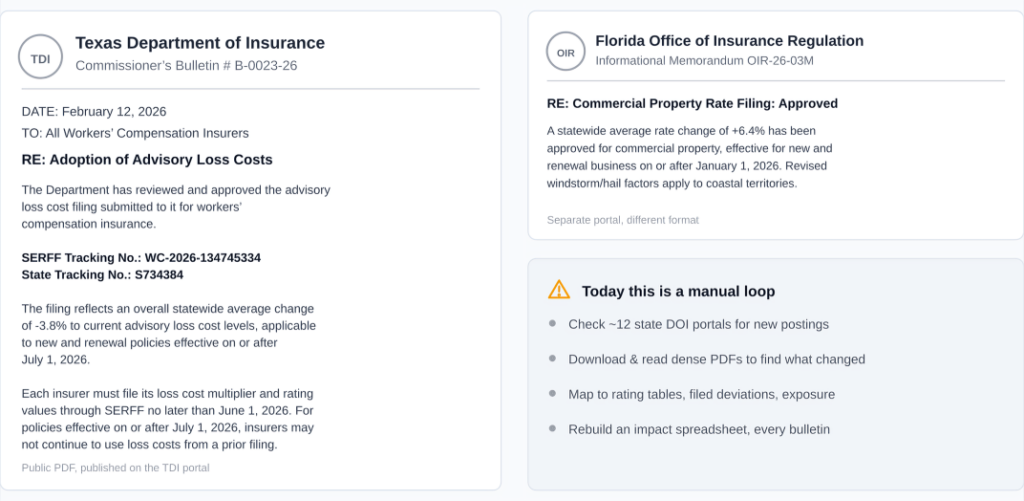Image resolution: width=1024 pixels, height=501 pixels.
Task: Click 'Public PDF, published on the TDI portal' caption
Action: [116, 468]
